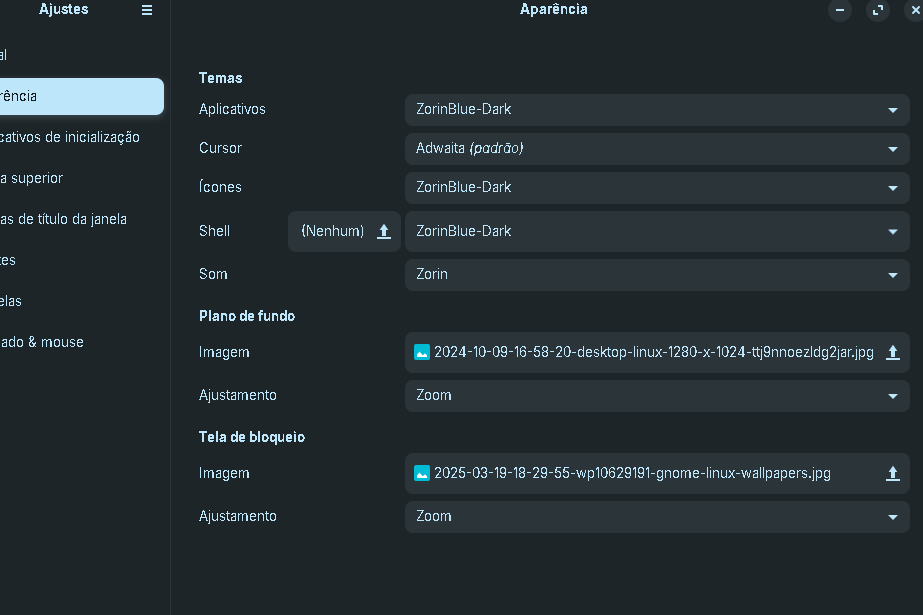Click the image file icon in Tela de bloqueio
This screenshot has width=923, height=615.
tap(421, 473)
